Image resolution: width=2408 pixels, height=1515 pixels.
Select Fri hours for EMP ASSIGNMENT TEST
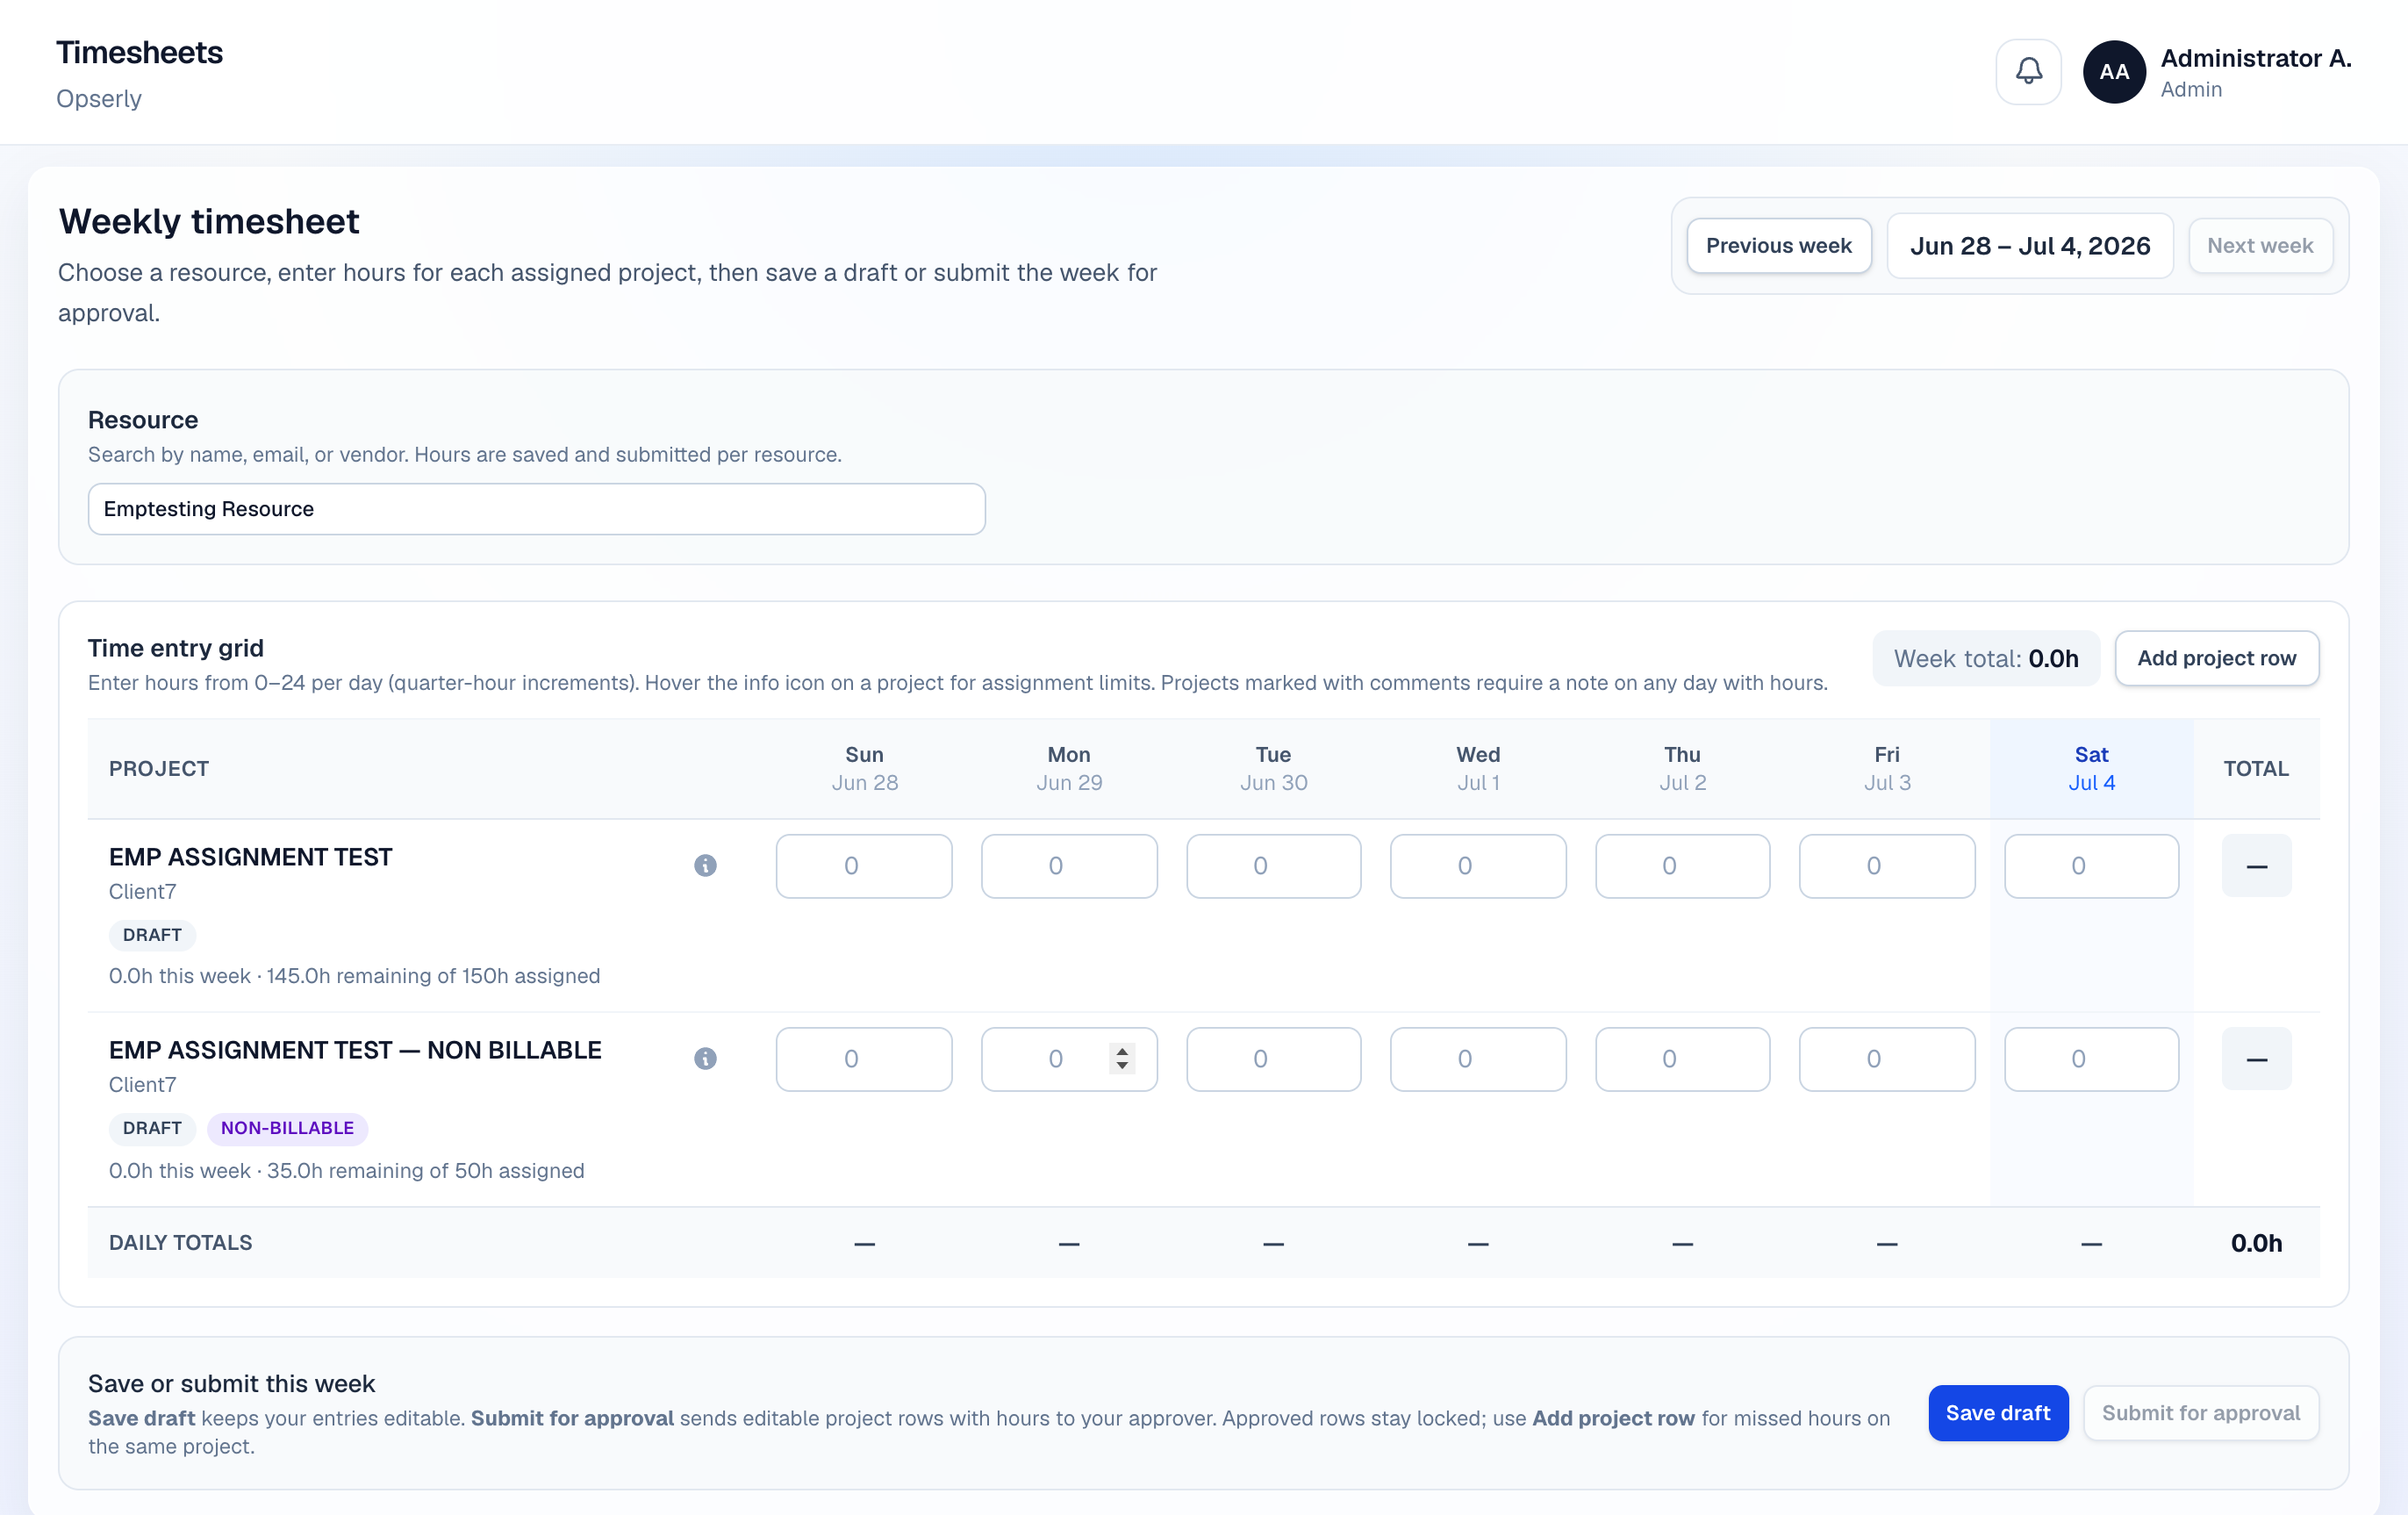click(x=1887, y=866)
